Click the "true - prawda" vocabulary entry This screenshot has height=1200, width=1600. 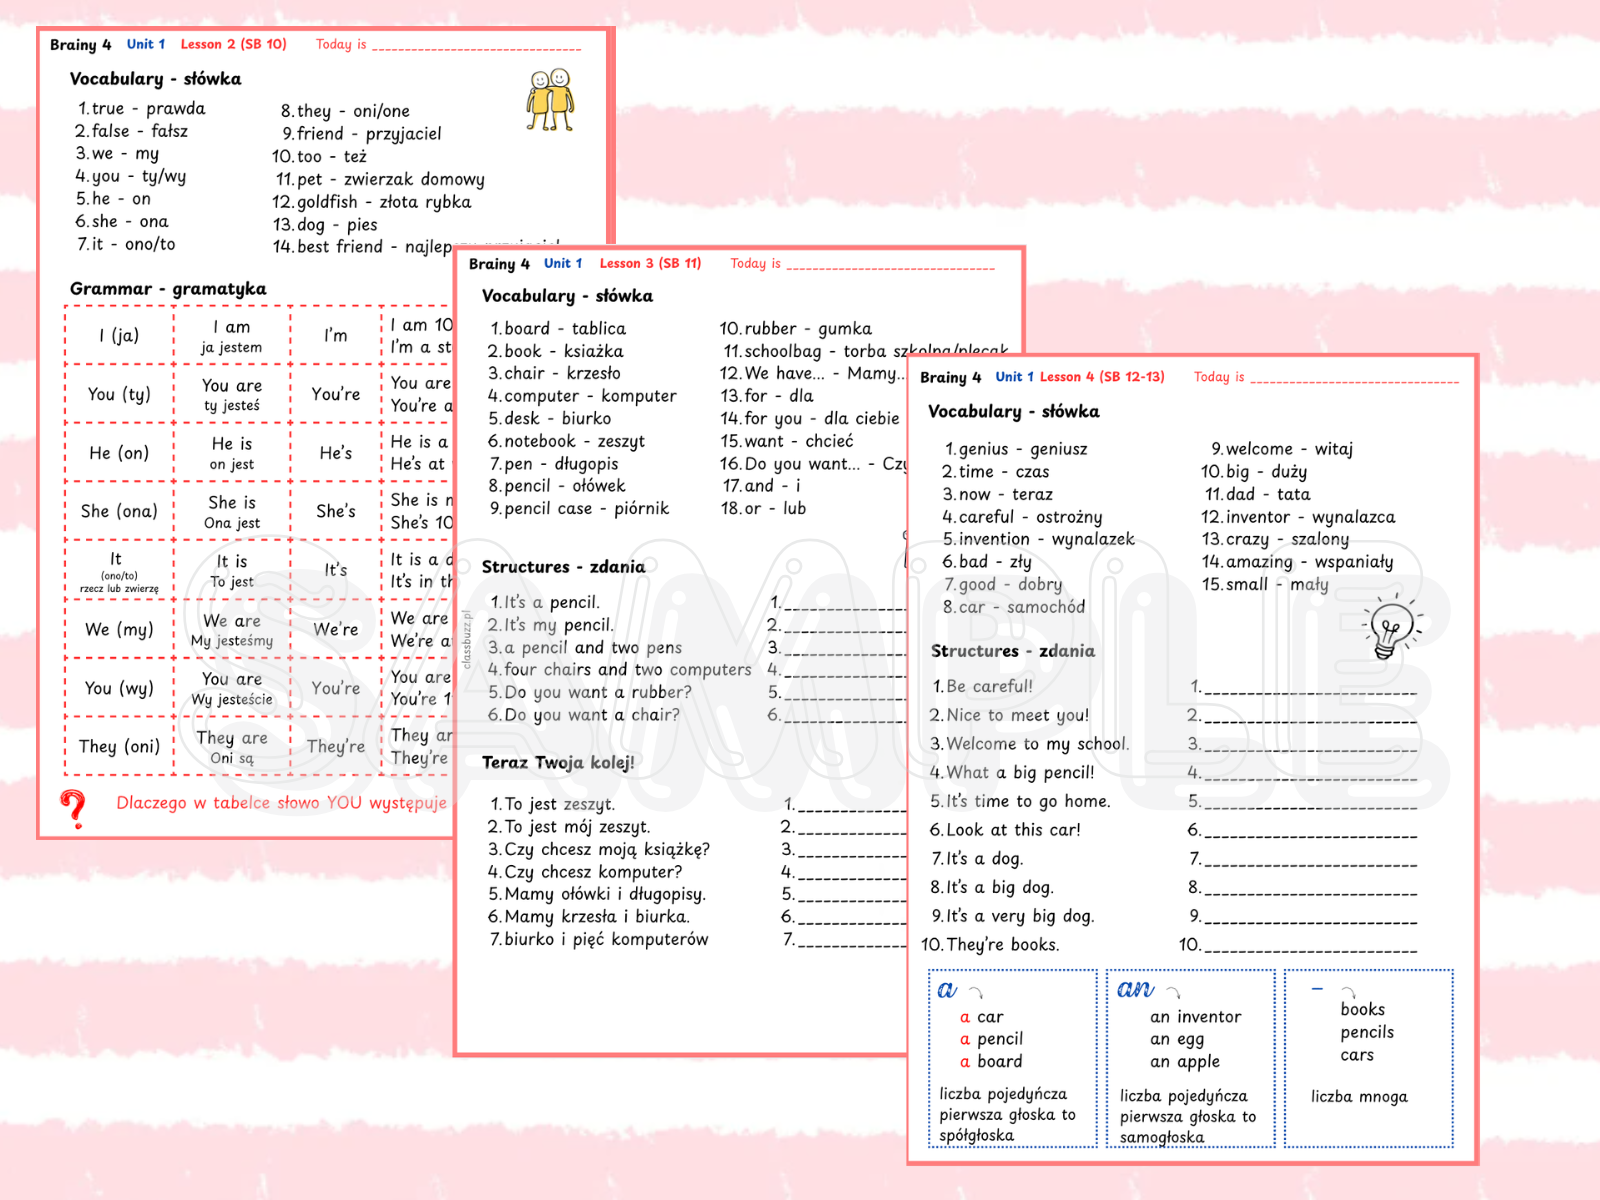(141, 108)
